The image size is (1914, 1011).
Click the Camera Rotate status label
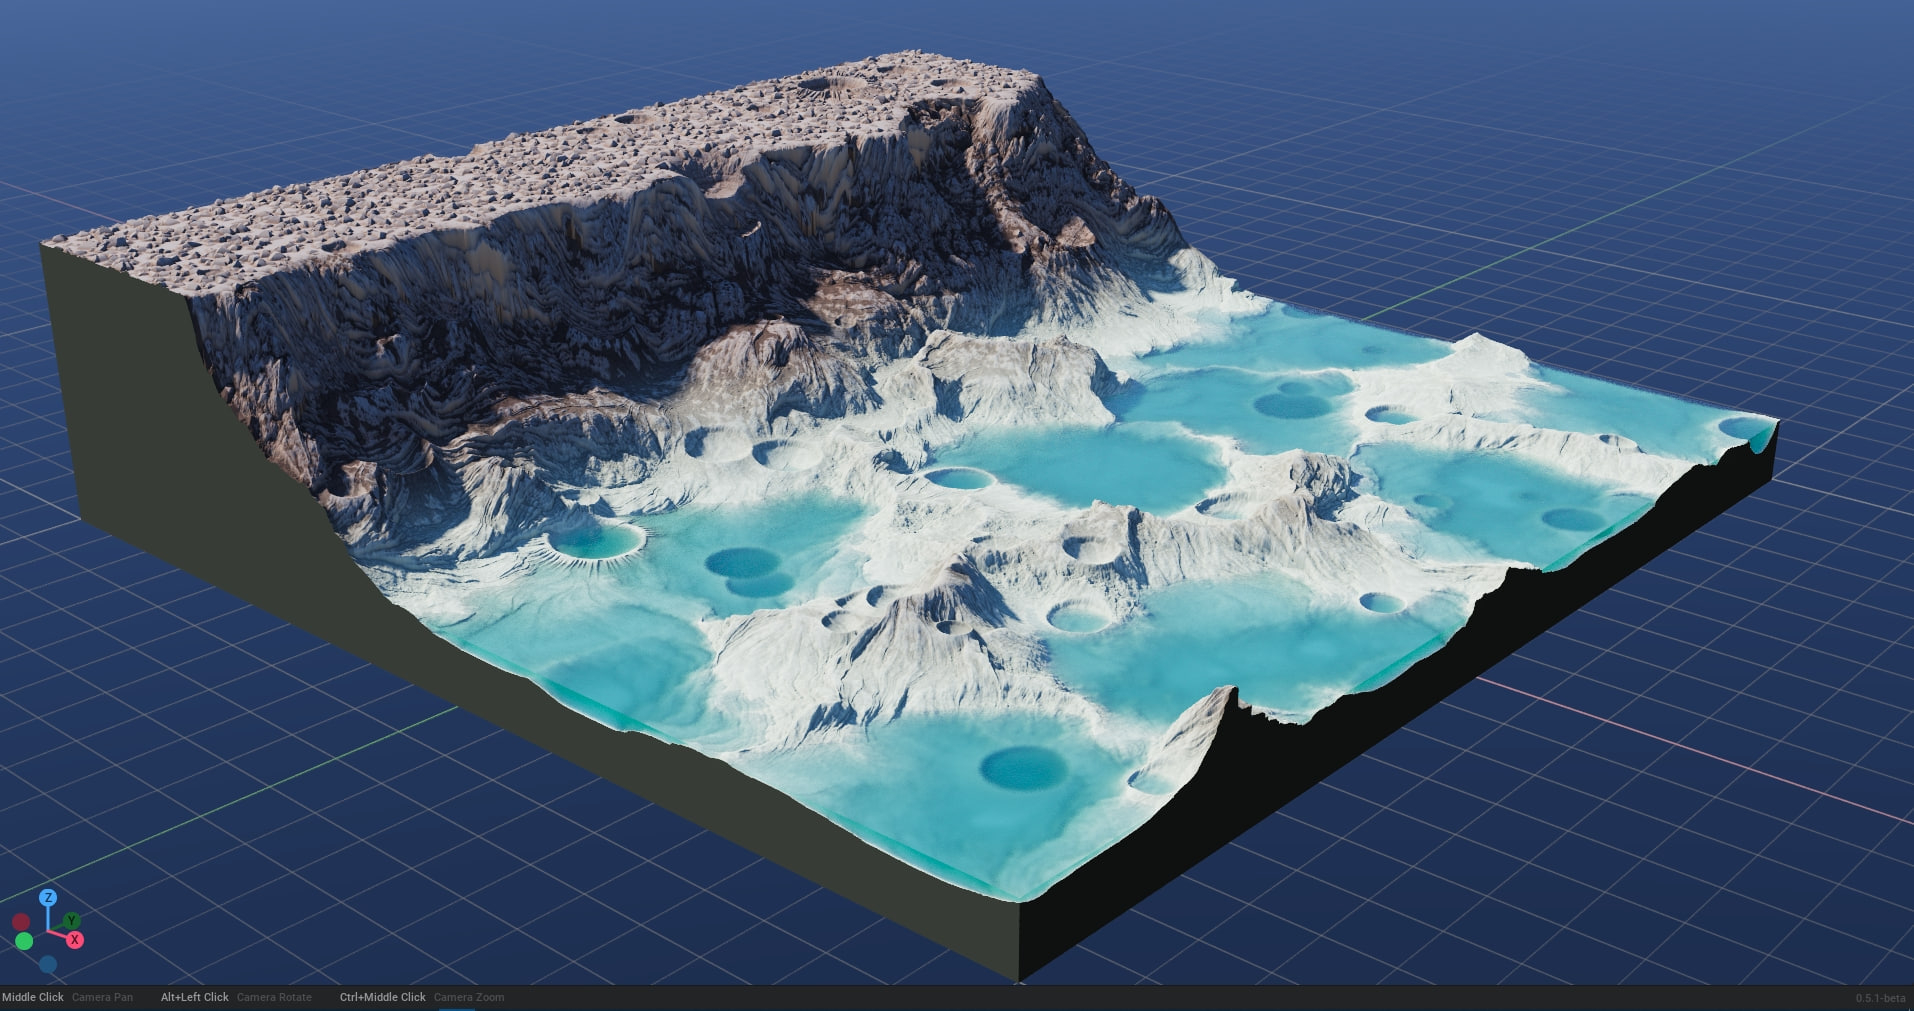(274, 997)
